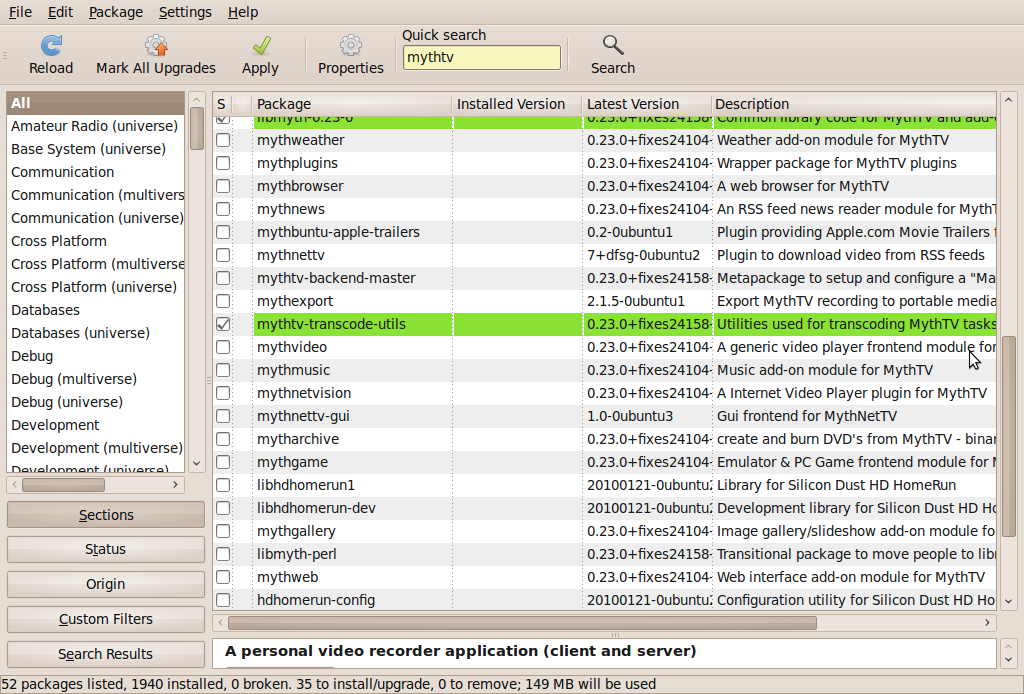Image resolution: width=1024 pixels, height=694 pixels.
Task: Click the category list vertical scrollbar thumb
Action: 197,129
